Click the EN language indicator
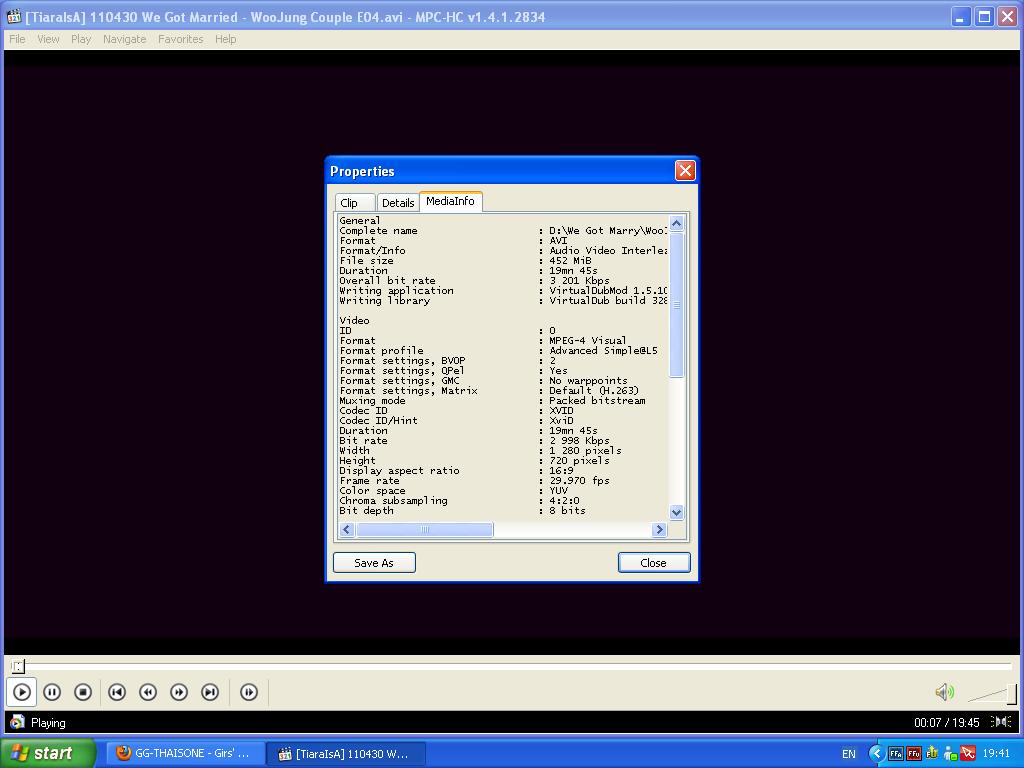The width and height of the screenshot is (1024, 768). pos(849,754)
